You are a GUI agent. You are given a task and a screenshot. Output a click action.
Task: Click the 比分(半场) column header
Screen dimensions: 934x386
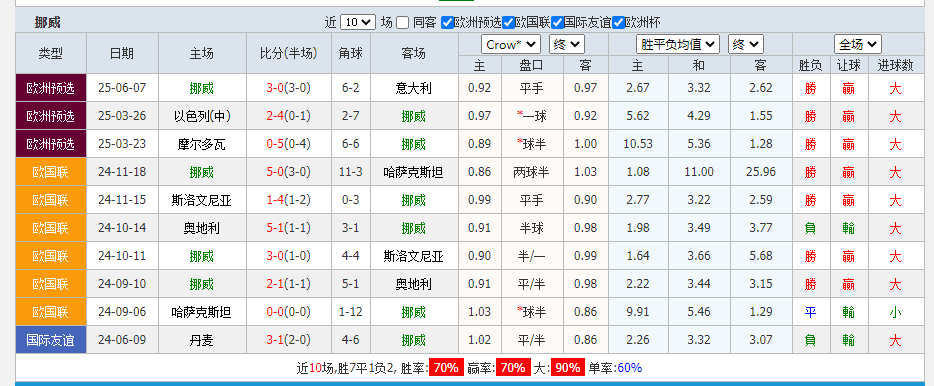point(289,54)
